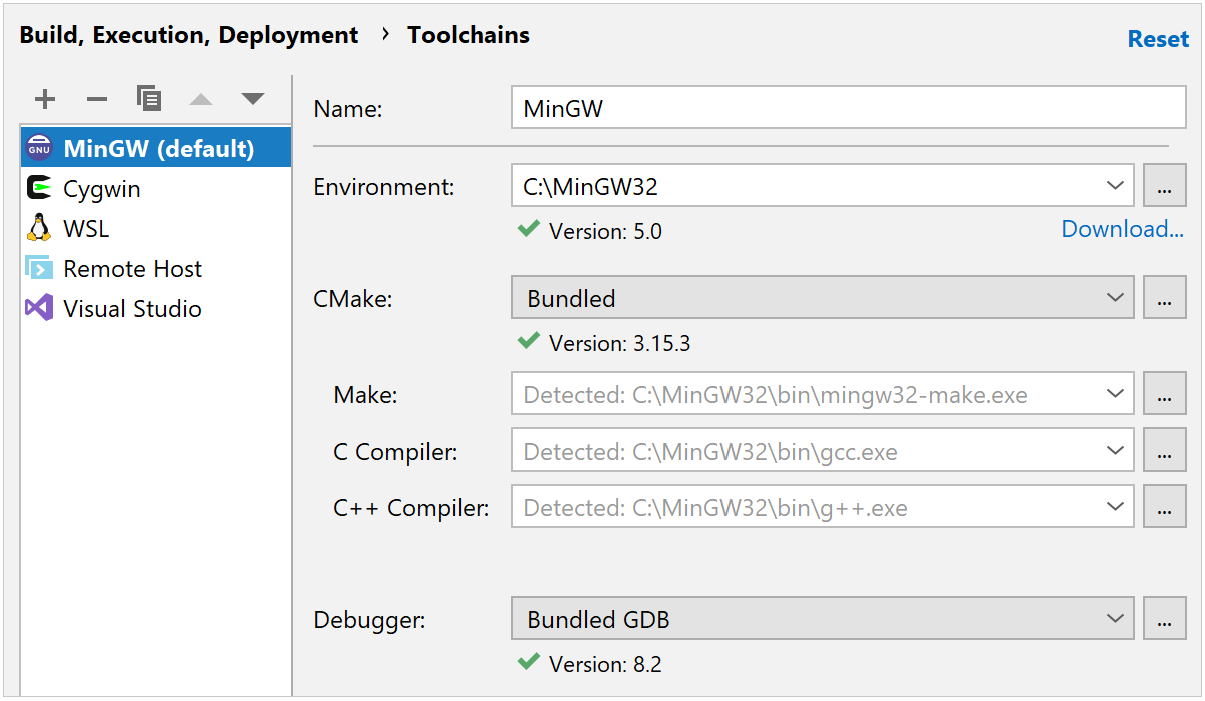
Task: Add a new toolchain with plus icon
Action: (x=45, y=99)
